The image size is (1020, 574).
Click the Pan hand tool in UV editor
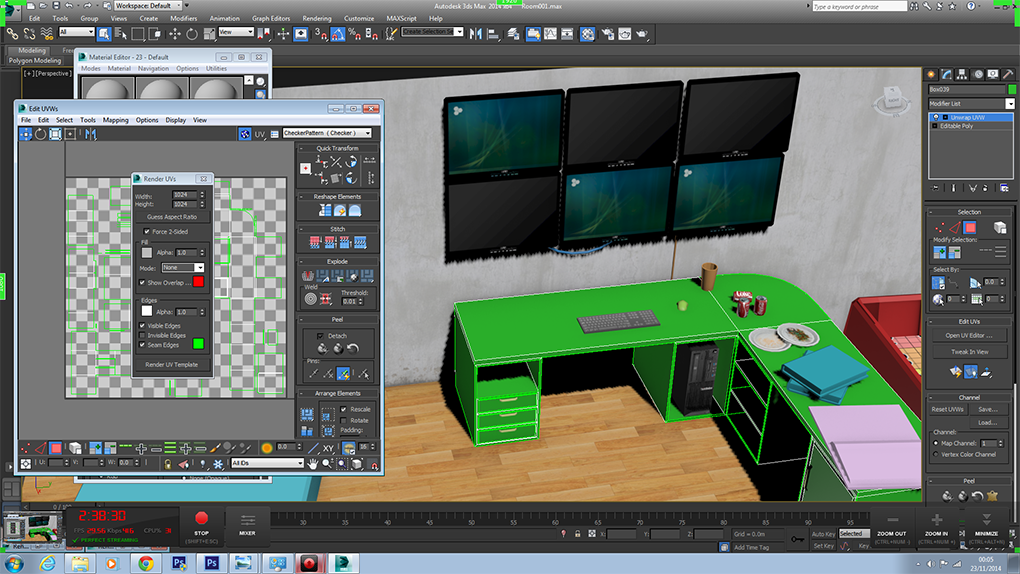(x=313, y=464)
